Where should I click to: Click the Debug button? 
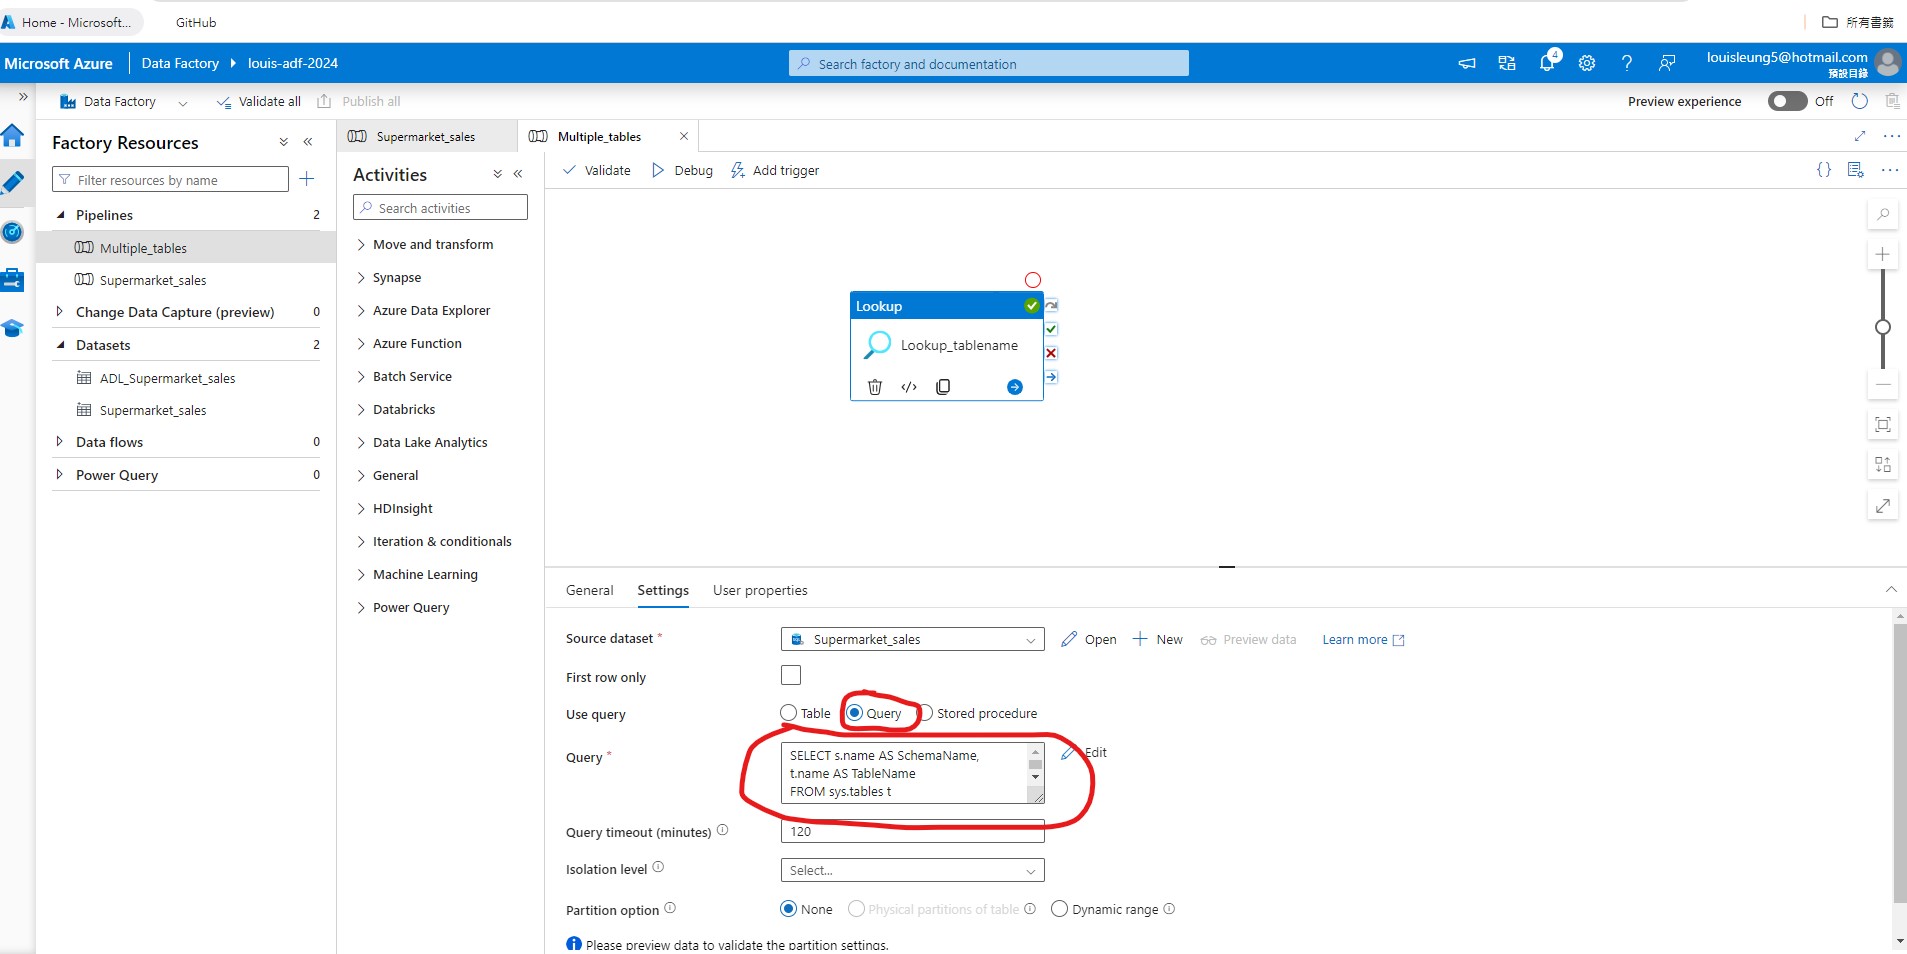coord(683,170)
